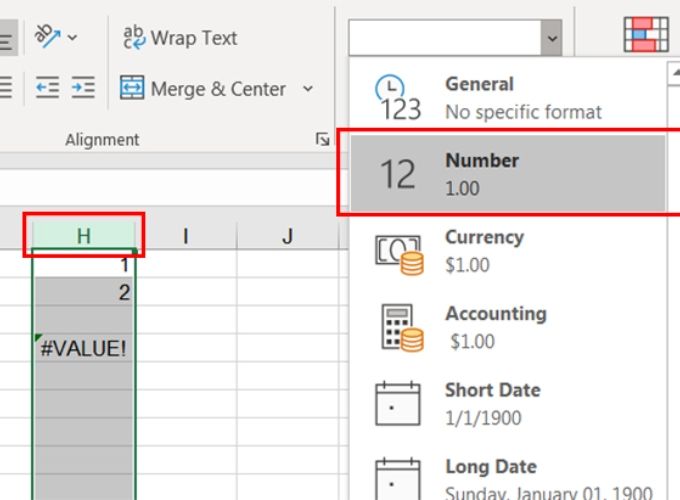
Task: Expand the Merge & Center options arrow
Action: [308, 89]
